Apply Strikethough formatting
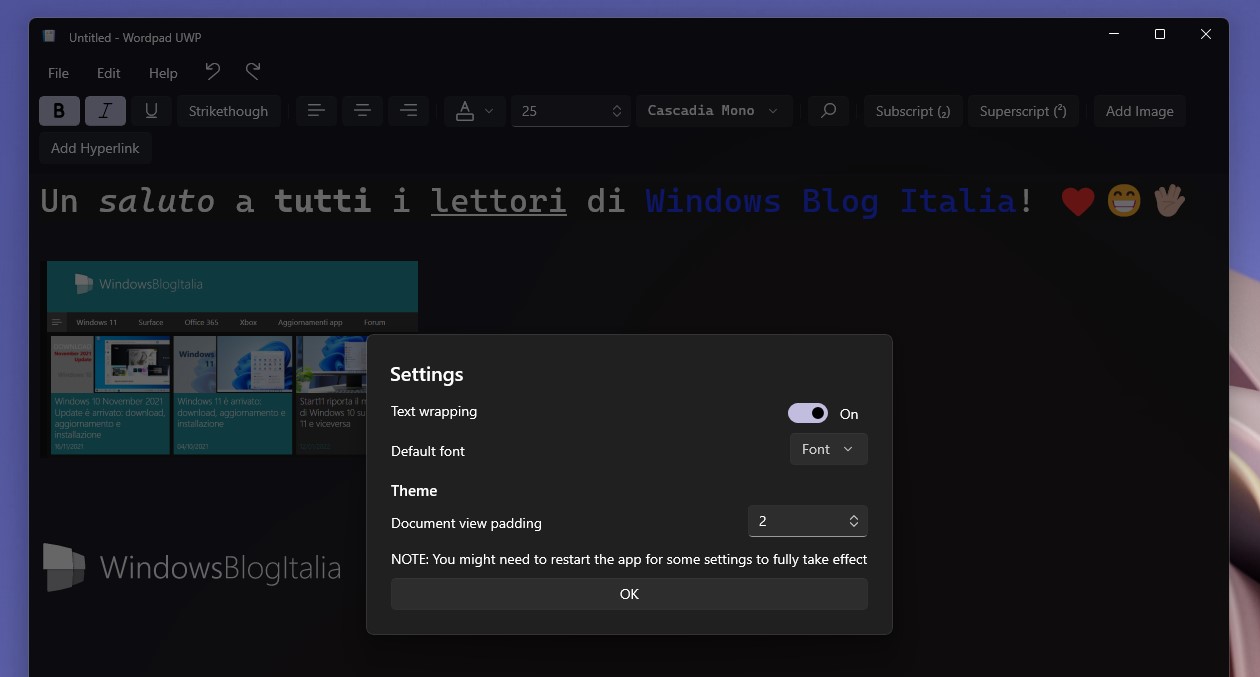This screenshot has width=1260, height=677. [228, 111]
